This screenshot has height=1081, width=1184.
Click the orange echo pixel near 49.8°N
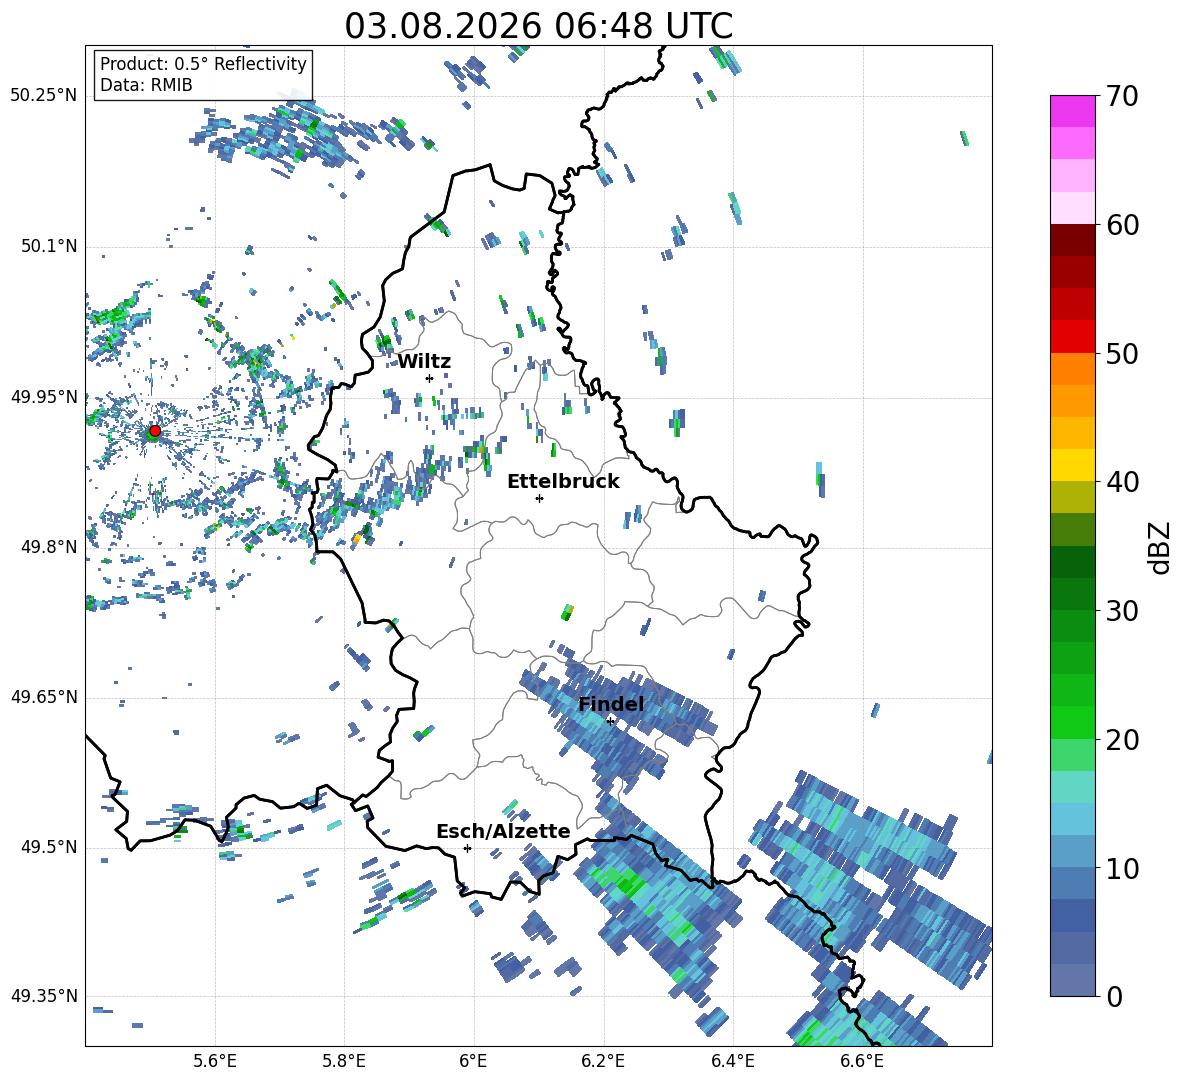[x=356, y=539]
